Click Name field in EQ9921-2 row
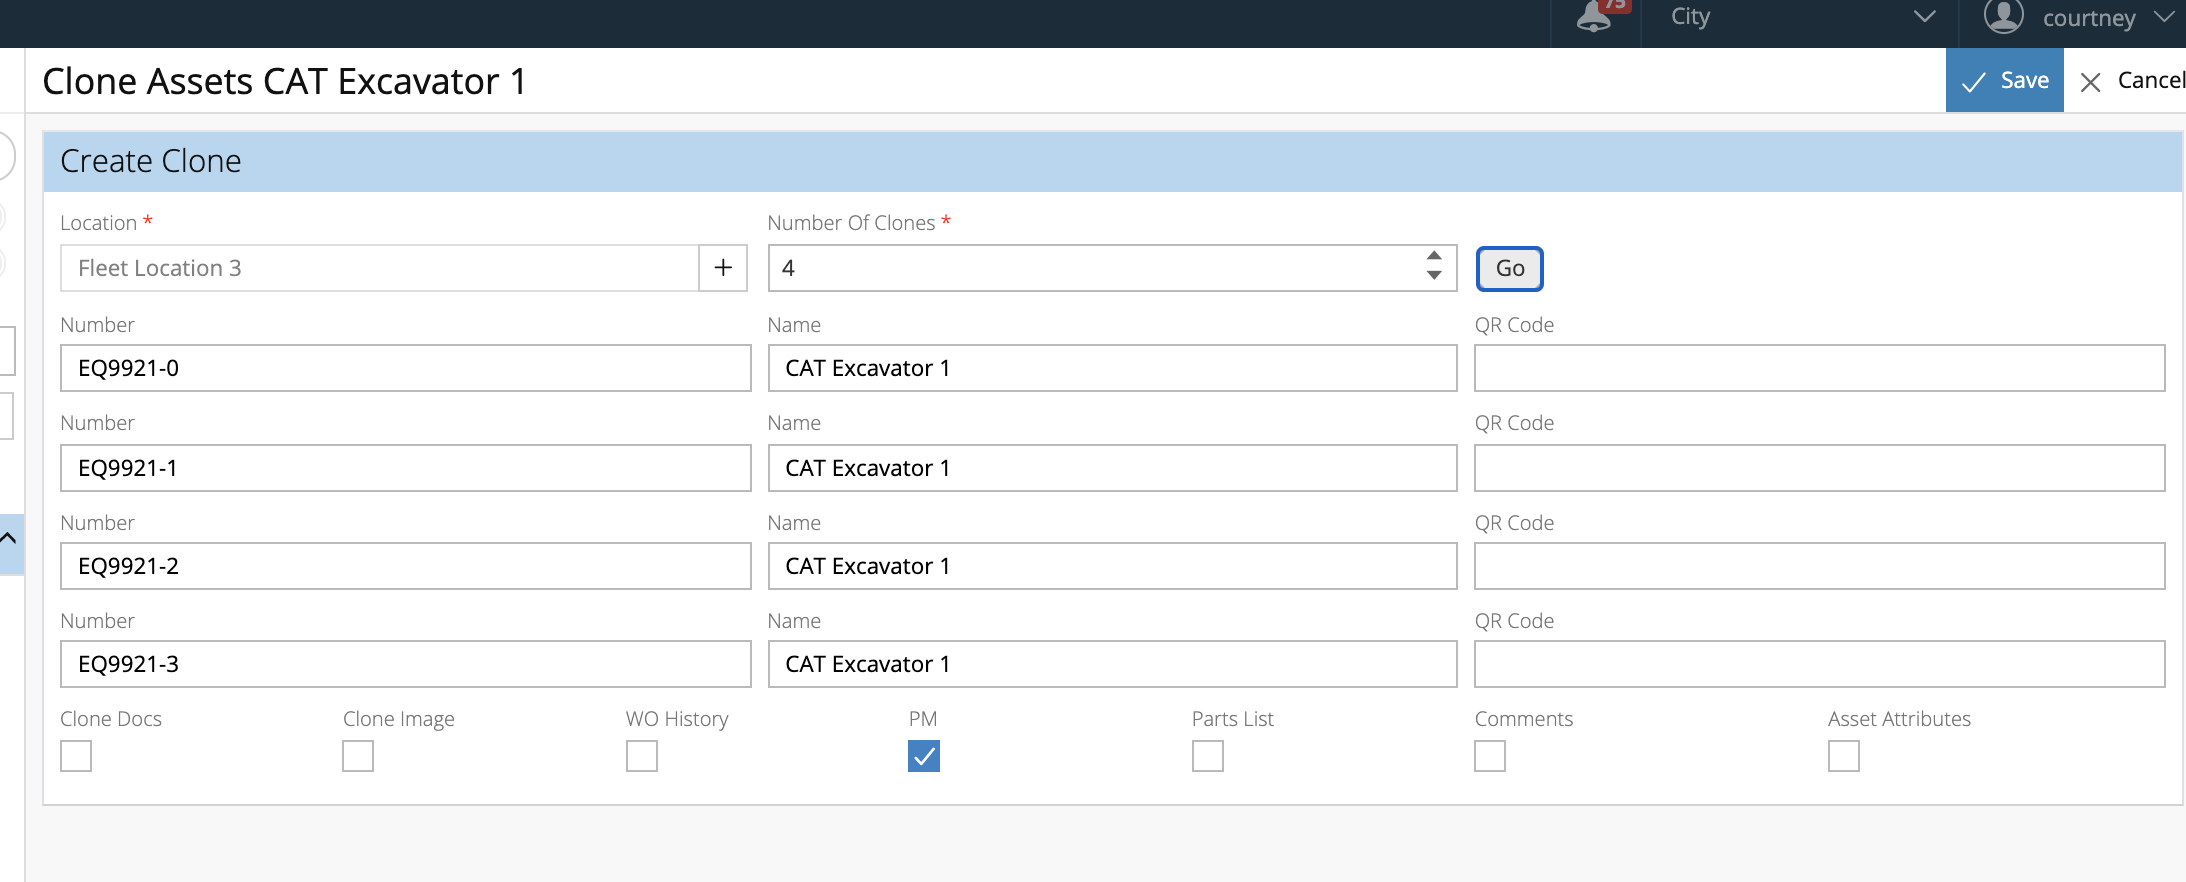This screenshot has width=2186, height=882. coord(1112,566)
